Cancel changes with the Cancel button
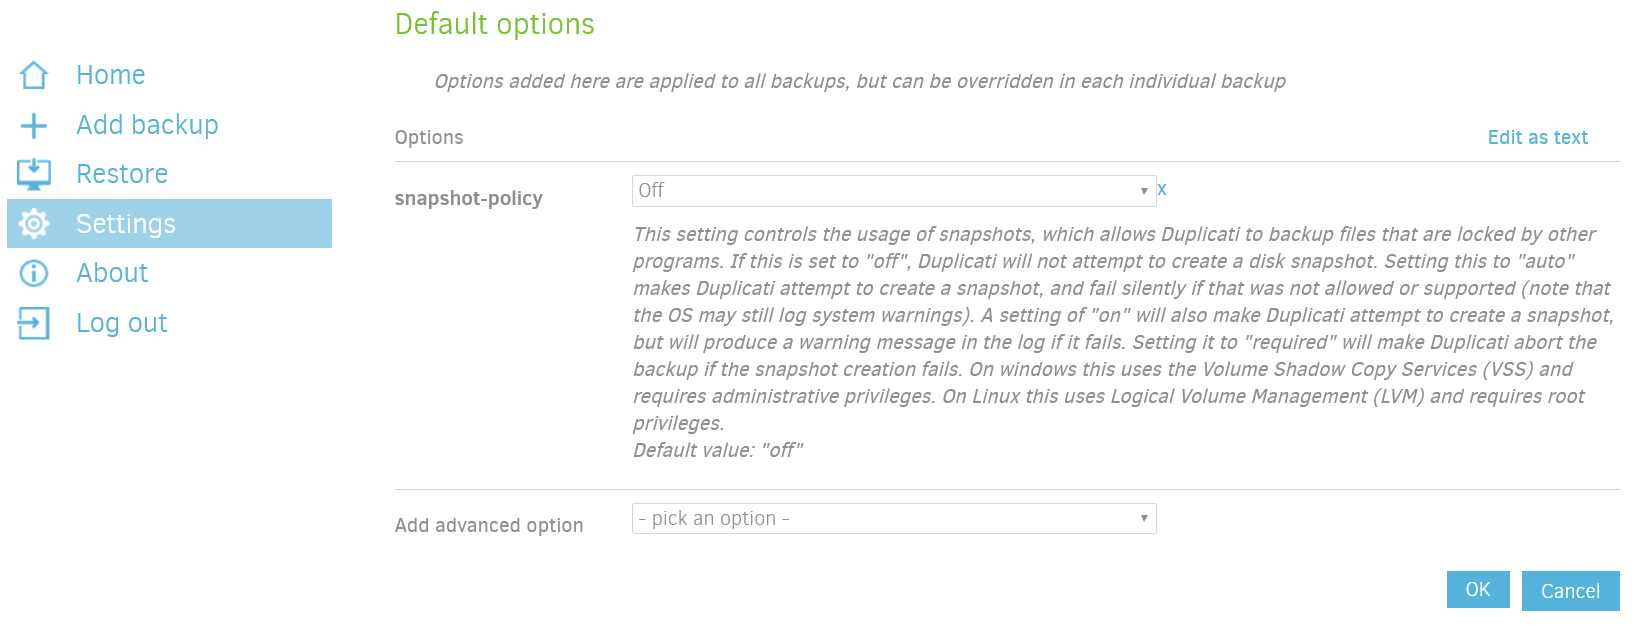Viewport: 1644px width, 625px height. pyautogui.click(x=1569, y=590)
